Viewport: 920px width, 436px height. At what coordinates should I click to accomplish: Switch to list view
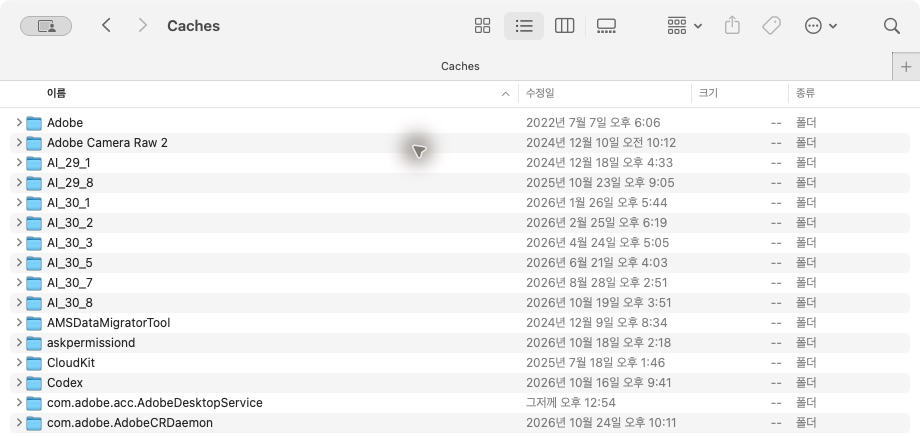coord(524,26)
